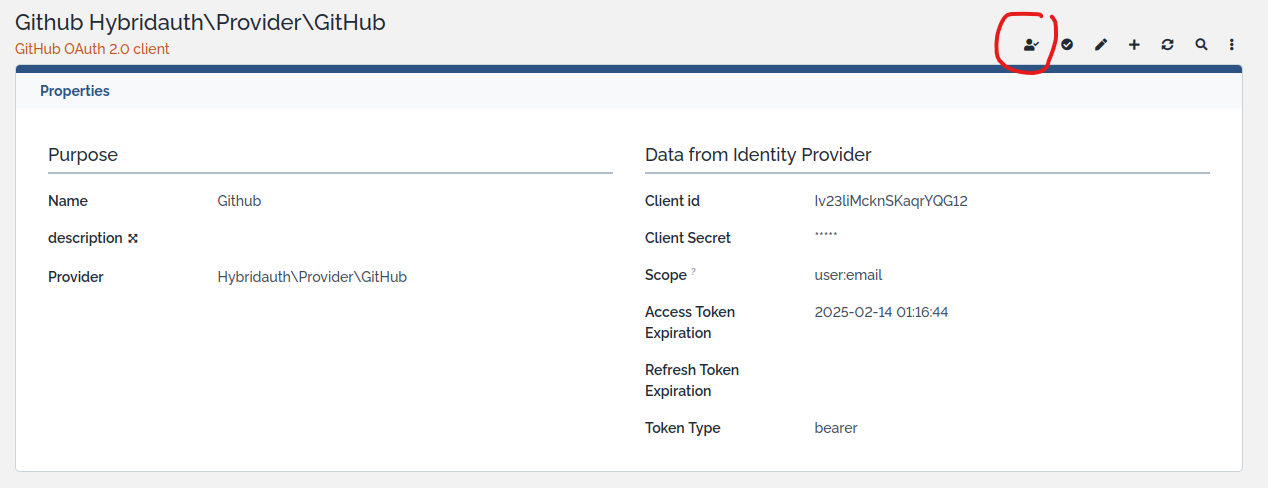Viewport: 1268px width, 488px height.
Task: Click the Data from Identity Provider heading
Action: pos(758,155)
